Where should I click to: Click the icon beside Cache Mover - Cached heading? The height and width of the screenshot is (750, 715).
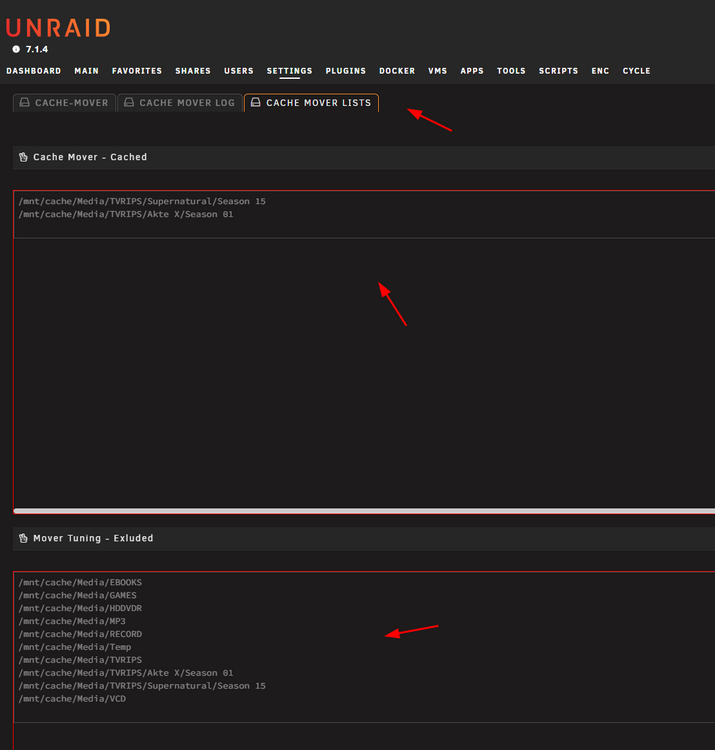(23, 157)
